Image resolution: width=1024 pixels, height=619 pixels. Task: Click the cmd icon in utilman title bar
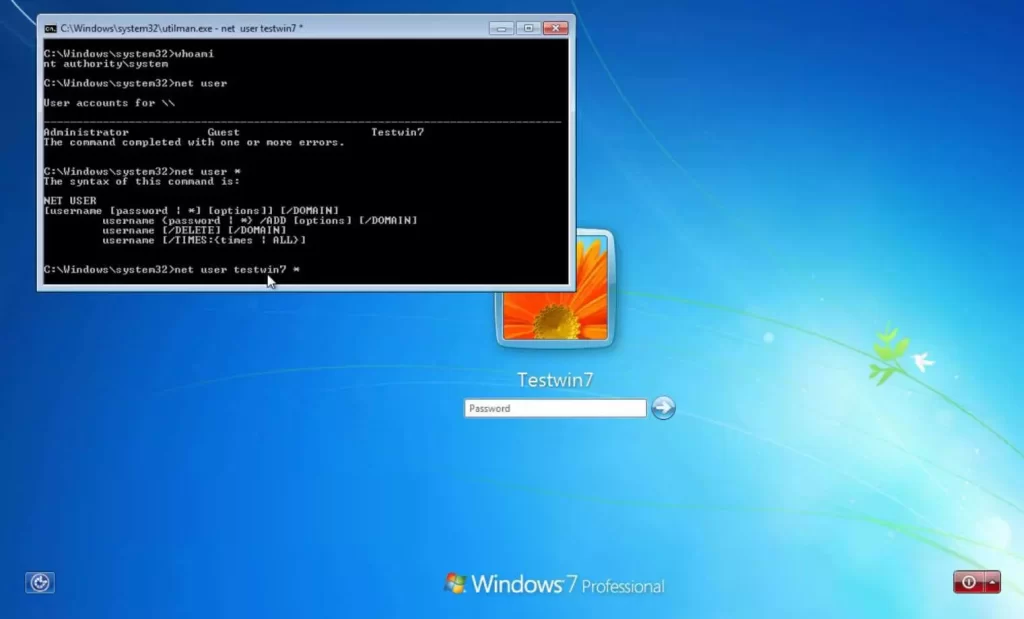point(50,28)
